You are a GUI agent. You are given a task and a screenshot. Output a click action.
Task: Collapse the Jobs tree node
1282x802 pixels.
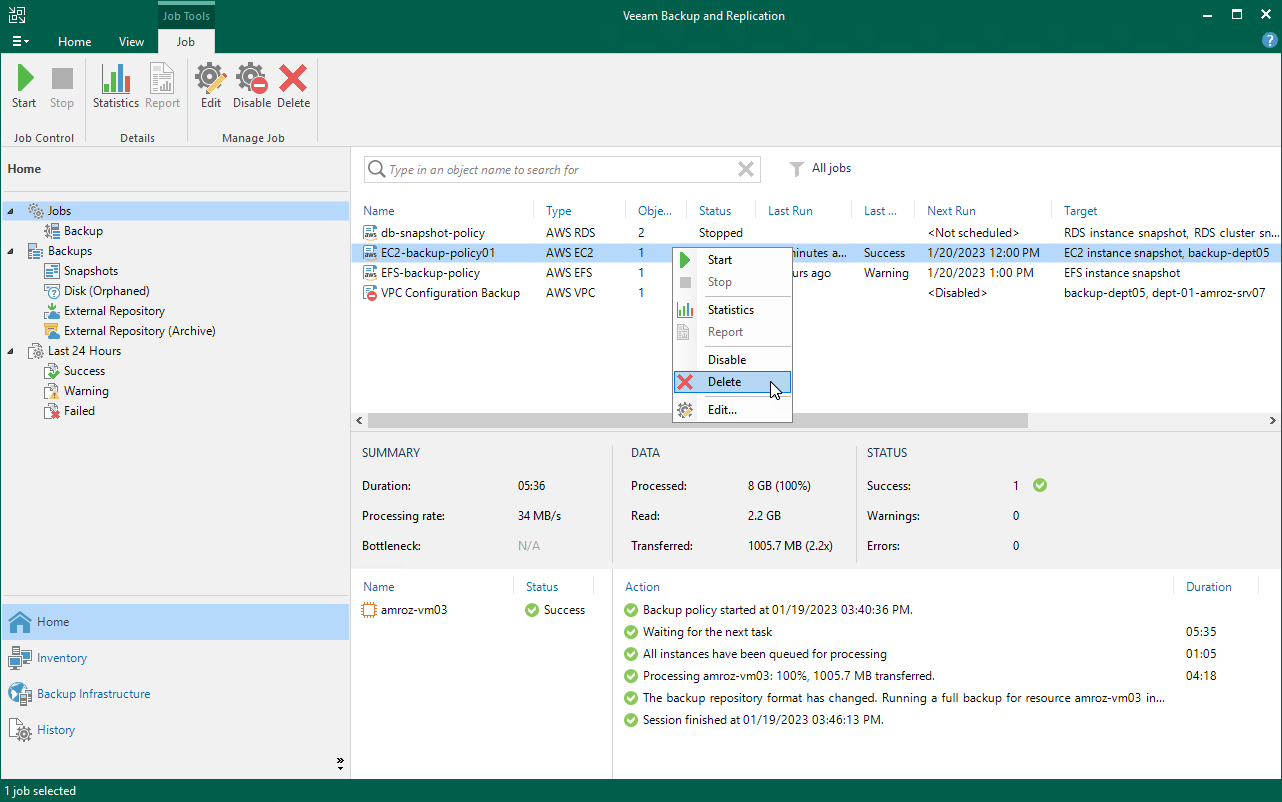tap(11, 211)
